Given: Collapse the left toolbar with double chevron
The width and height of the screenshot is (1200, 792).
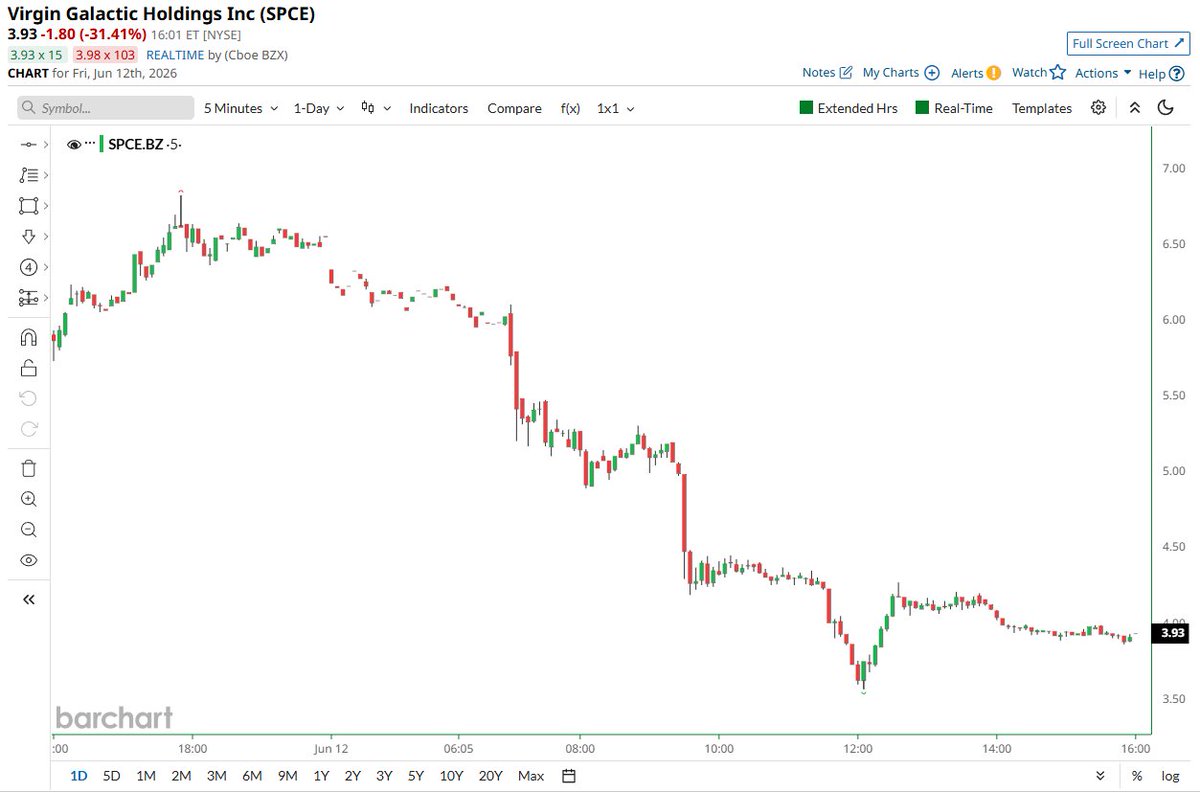Looking at the screenshot, I should [x=28, y=599].
